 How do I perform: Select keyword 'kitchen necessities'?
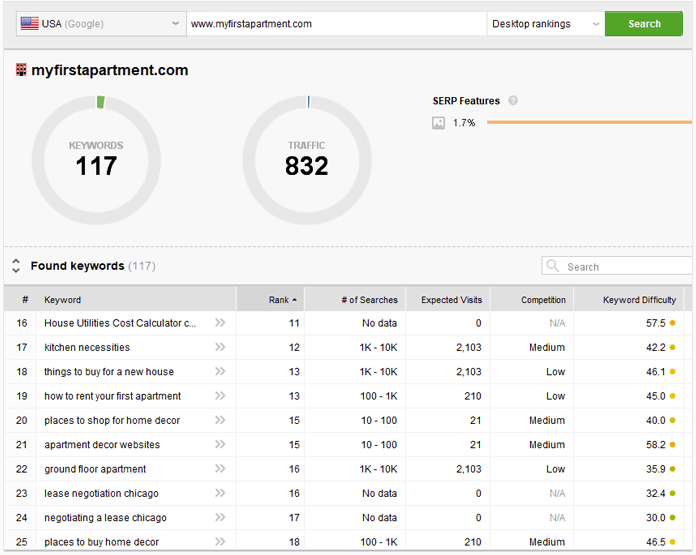87,347
